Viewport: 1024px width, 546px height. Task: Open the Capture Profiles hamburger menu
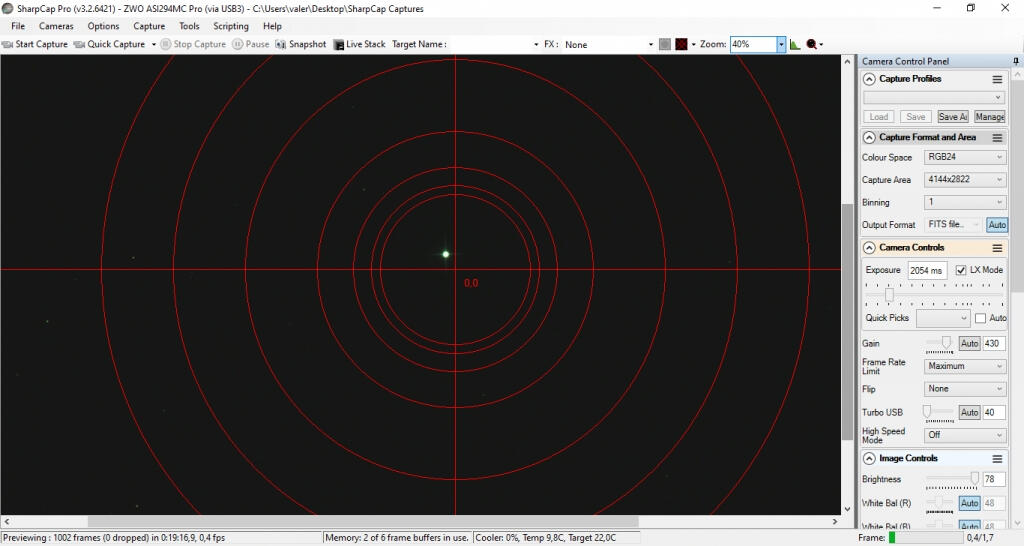997,79
